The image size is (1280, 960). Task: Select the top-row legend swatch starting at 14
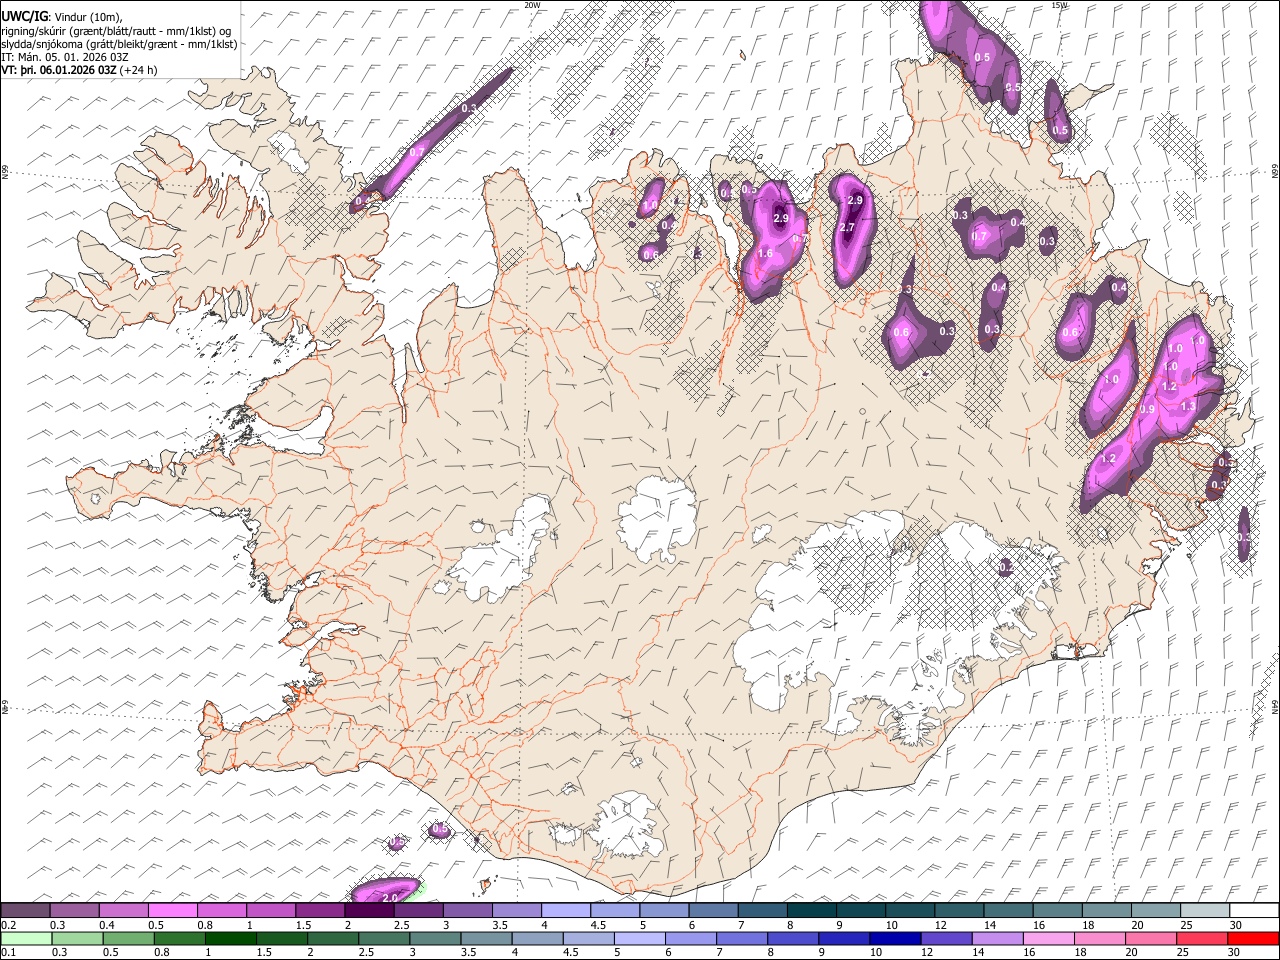[1008, 911]
